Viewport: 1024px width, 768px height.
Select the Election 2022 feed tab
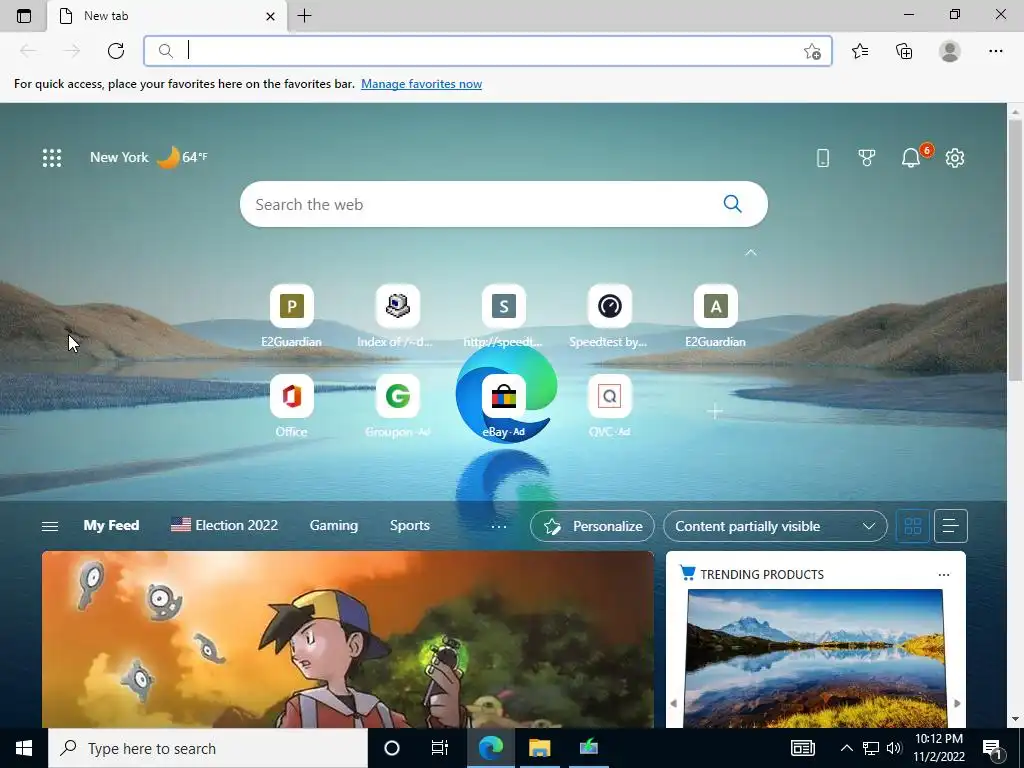coord(224,525)
